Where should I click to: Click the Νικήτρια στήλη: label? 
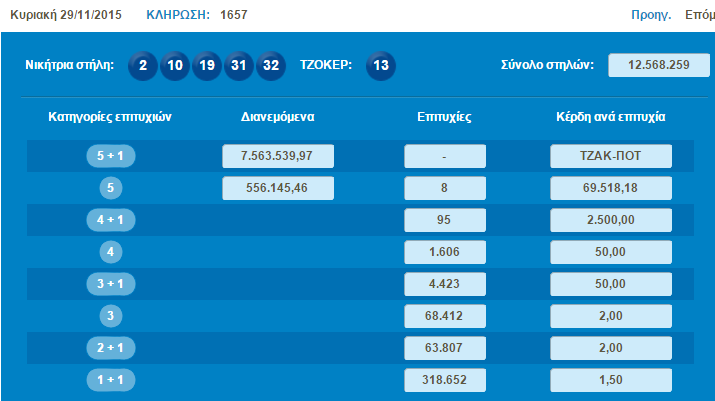69,65
